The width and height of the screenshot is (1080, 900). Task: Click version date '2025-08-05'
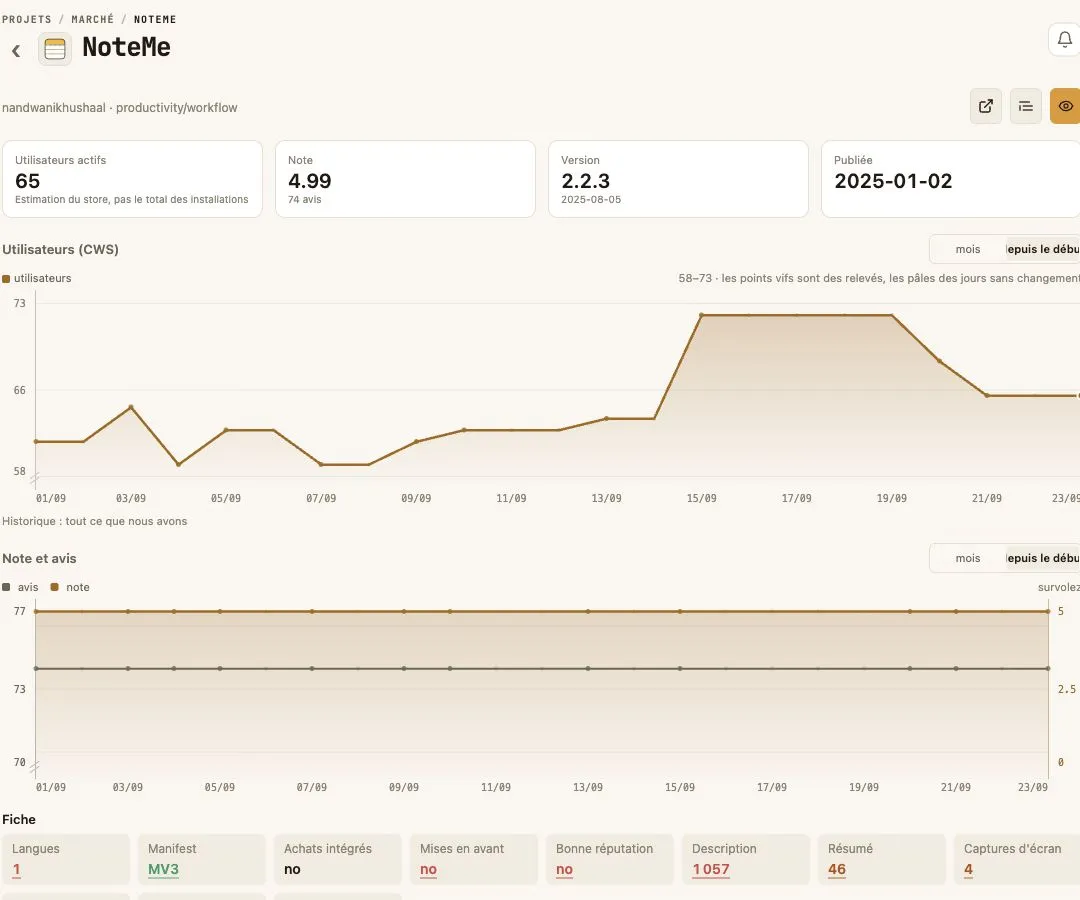coord(591,200)
